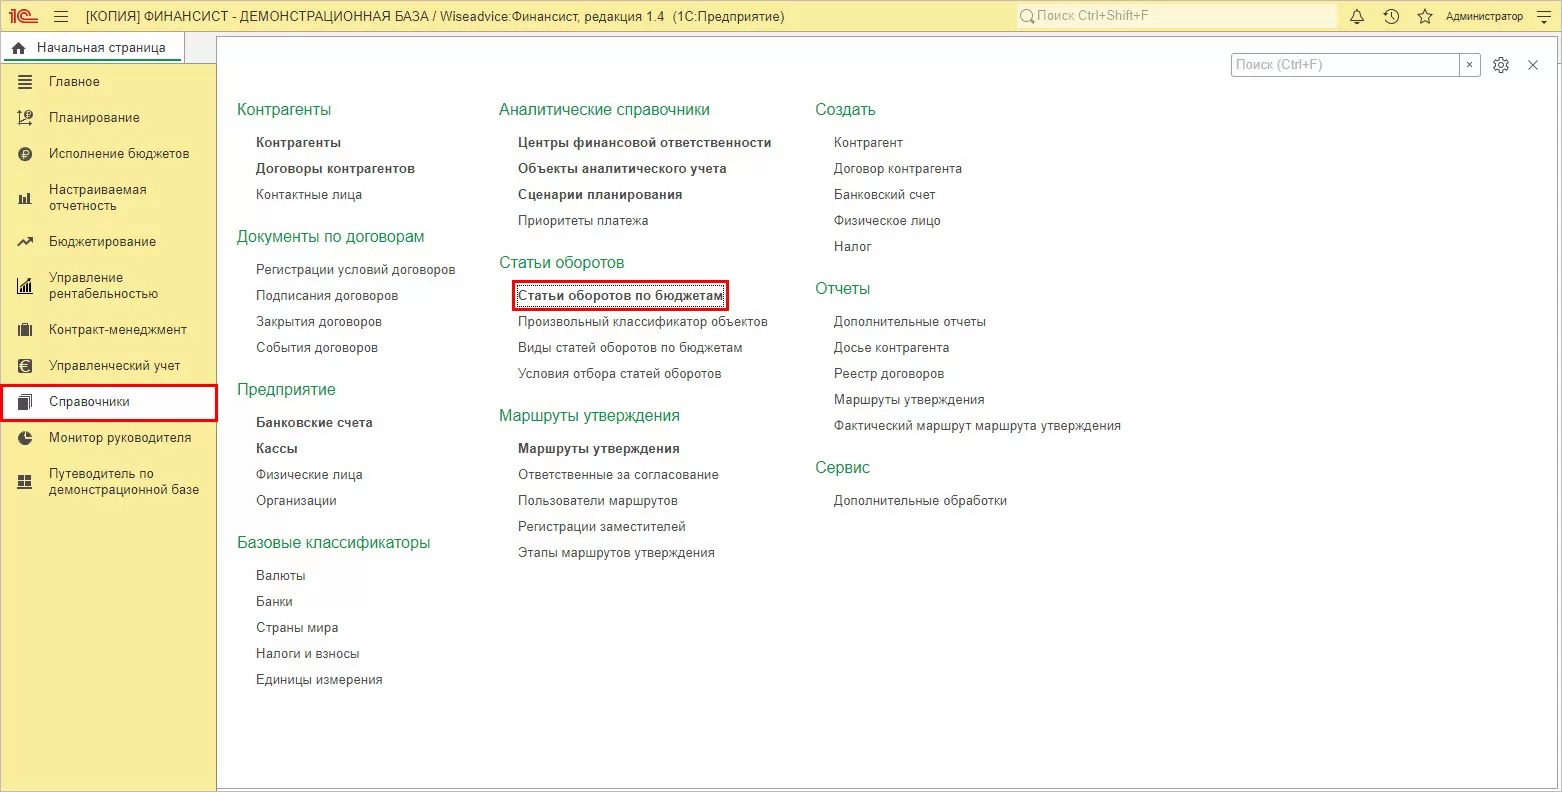The height and width of the screenshot is (792, 1562).
Task: Open Контактные лица
Action: [x=309, y=195]
